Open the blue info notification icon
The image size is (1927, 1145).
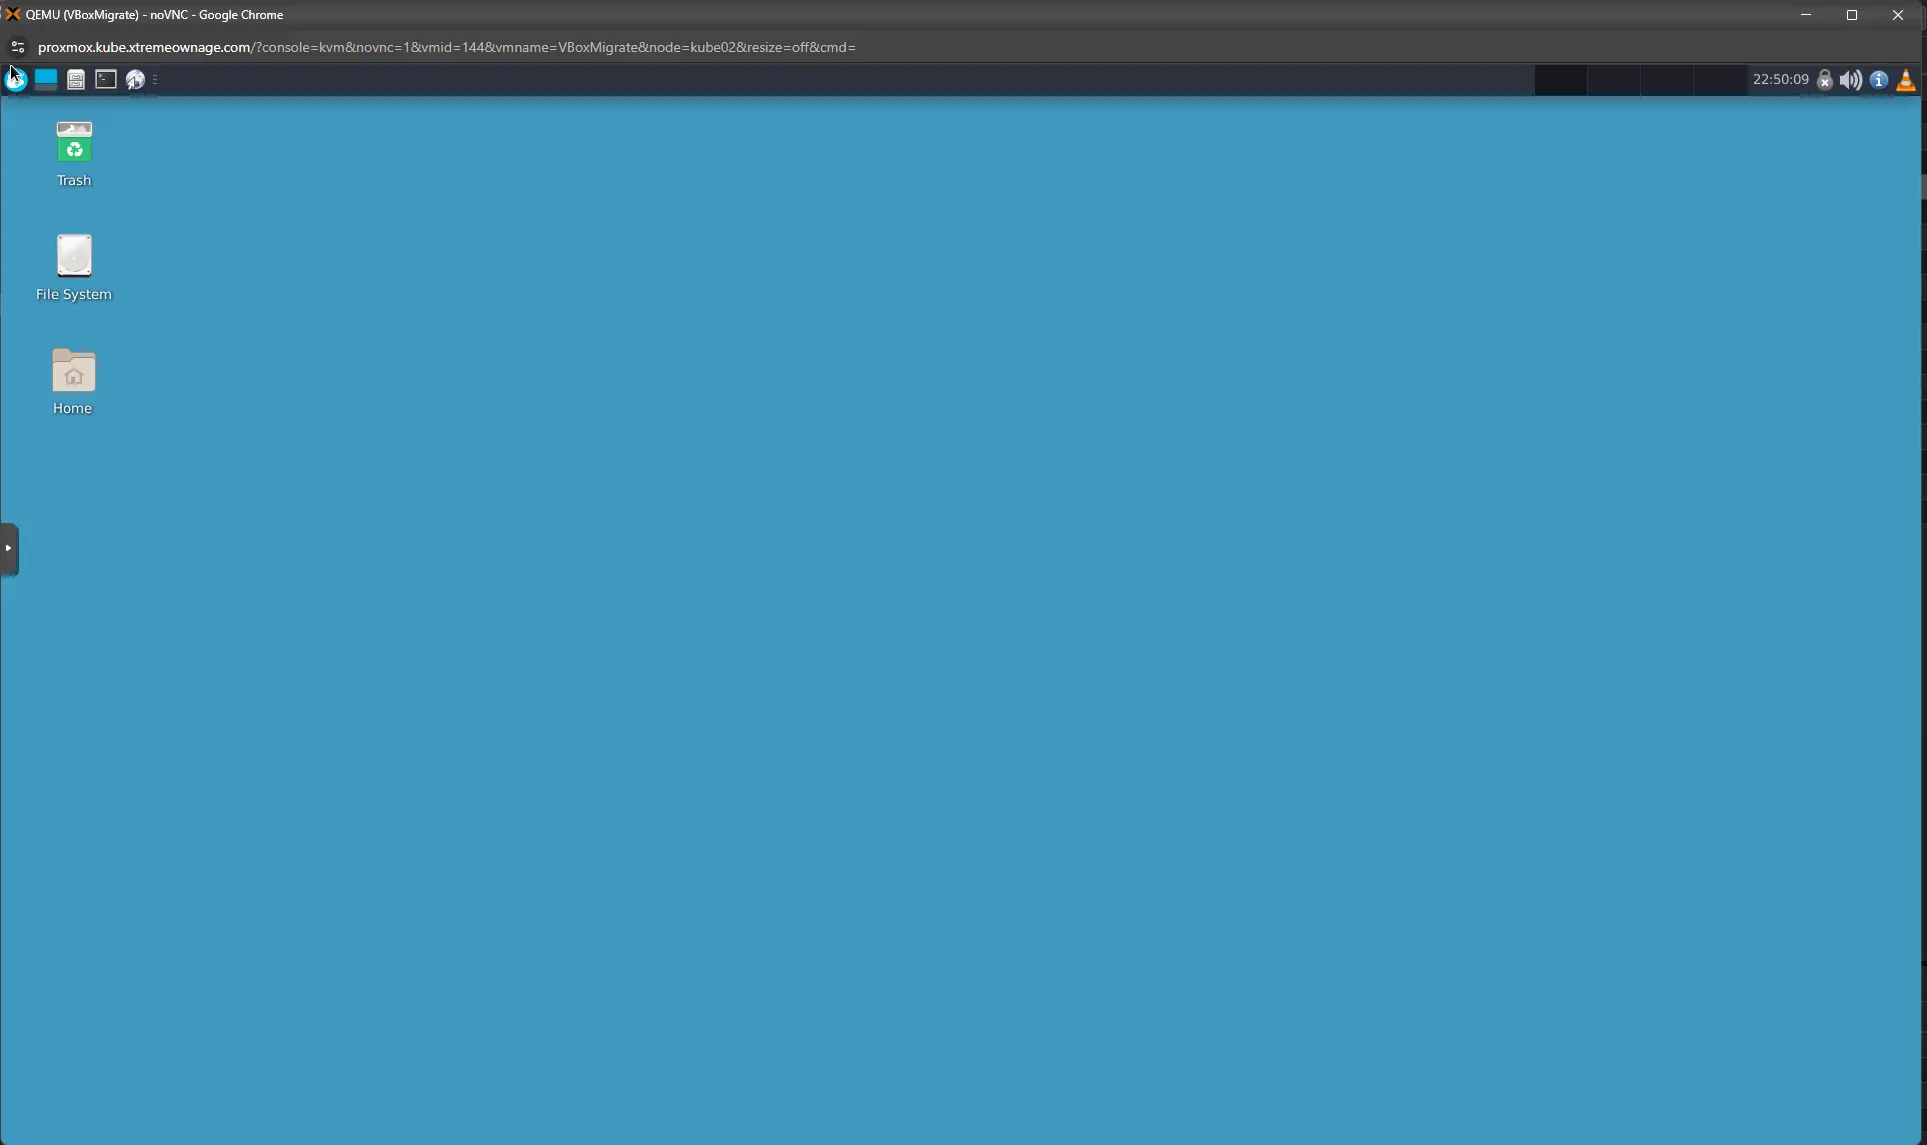[1879, 80]
